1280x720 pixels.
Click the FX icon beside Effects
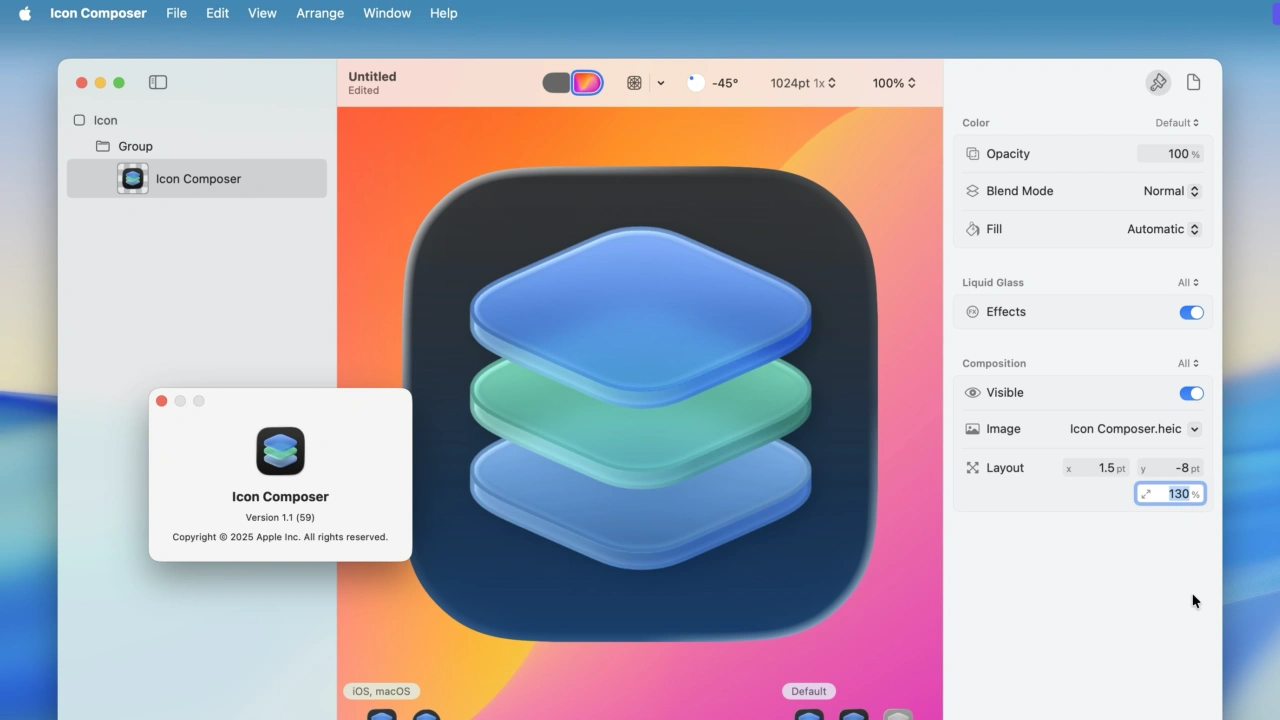(972, 312)
